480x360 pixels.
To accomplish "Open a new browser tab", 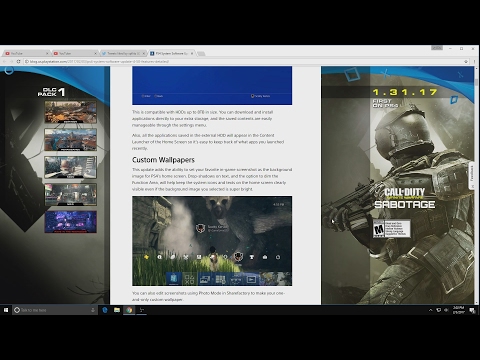I will coord(201,54).
